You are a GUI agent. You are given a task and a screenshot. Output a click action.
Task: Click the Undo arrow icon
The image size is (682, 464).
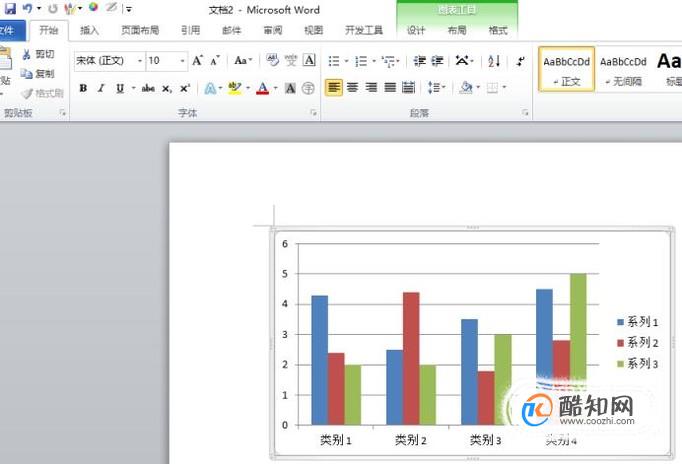tap(27, 8)
